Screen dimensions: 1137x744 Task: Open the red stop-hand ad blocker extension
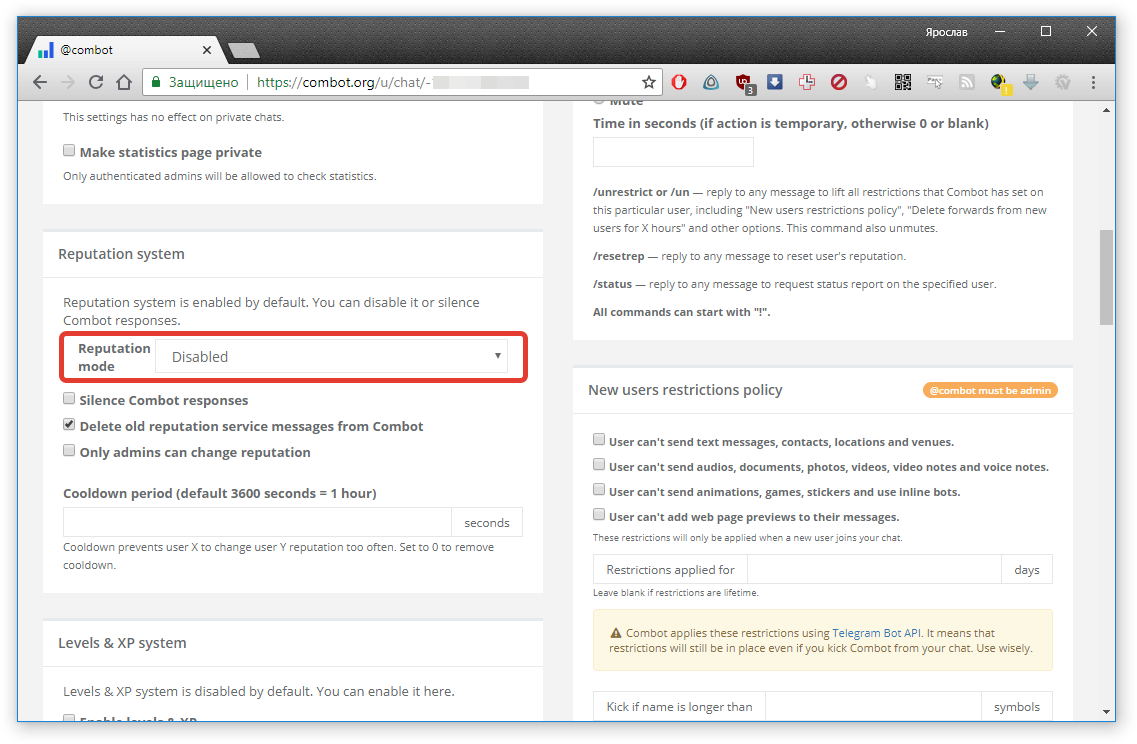coord(679,83)
